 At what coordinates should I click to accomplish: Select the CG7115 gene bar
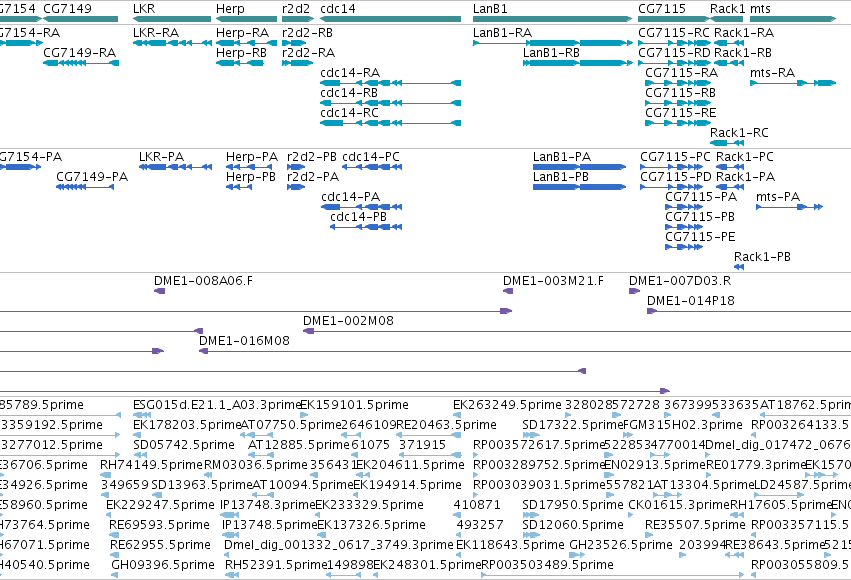[x=672, y=19]
